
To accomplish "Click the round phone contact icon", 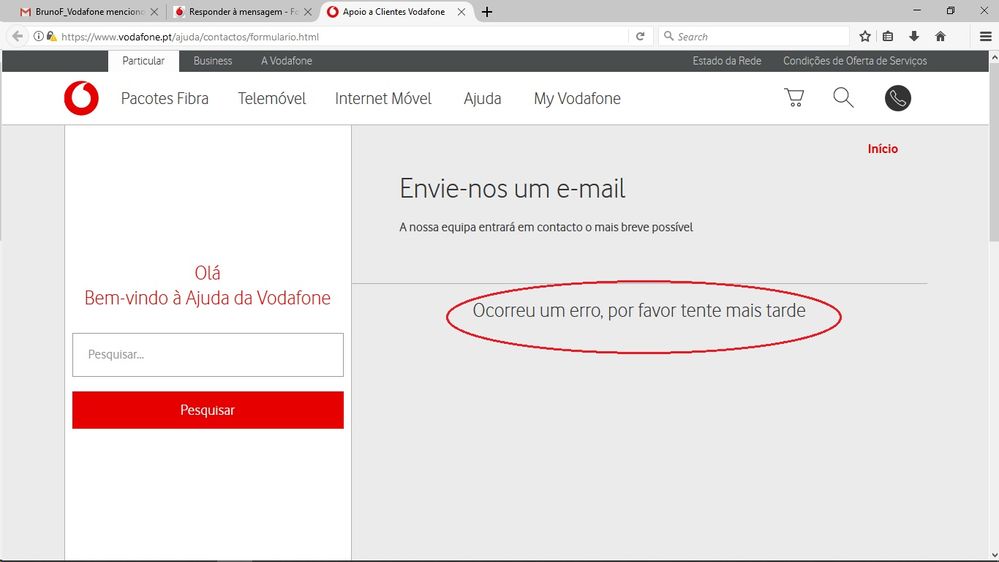I will 898,98.
